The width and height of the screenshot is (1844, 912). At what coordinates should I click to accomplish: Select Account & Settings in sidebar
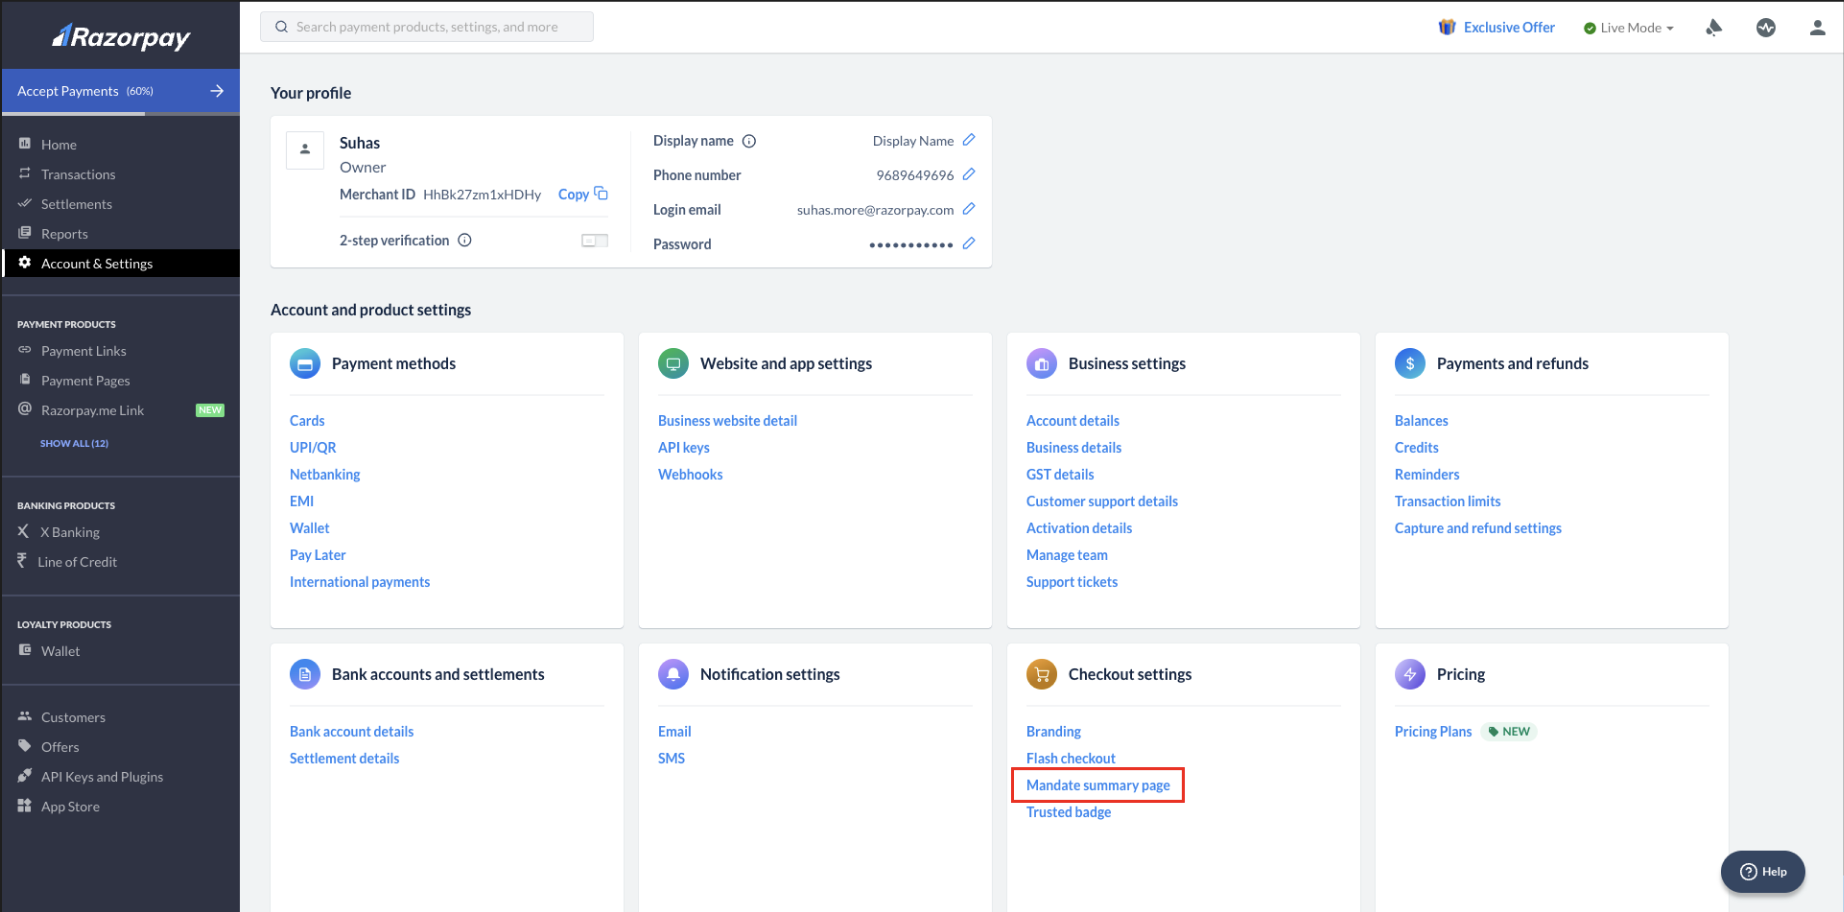[x=120, y=263]
